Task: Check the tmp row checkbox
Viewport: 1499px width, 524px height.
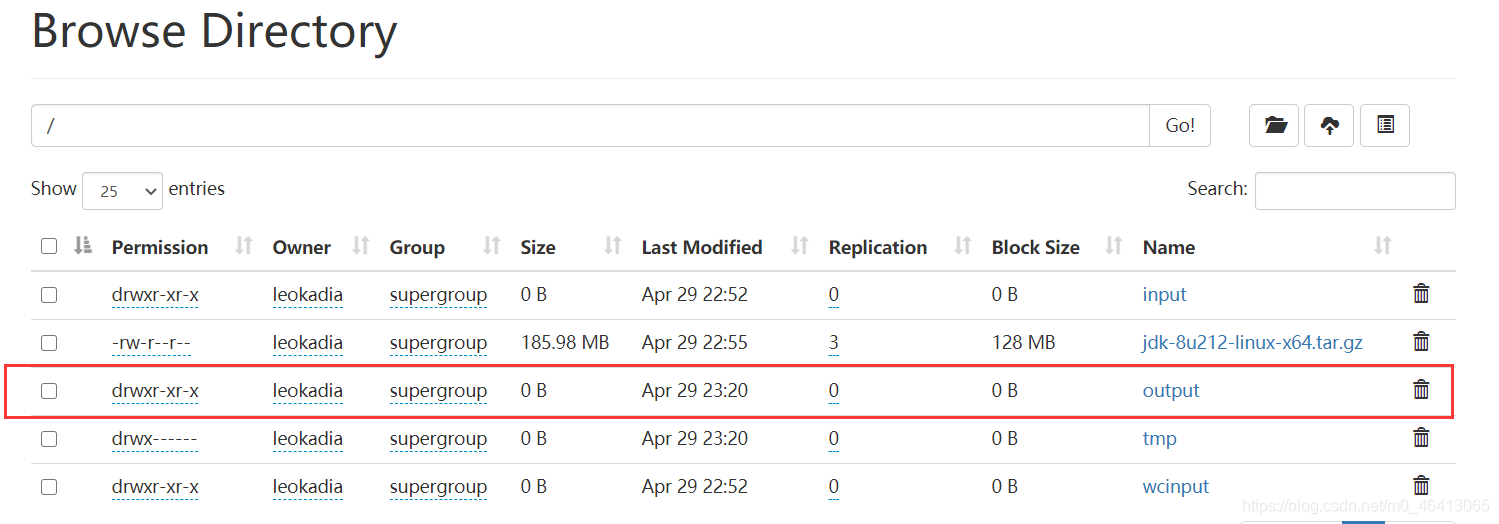Action: [x=49, y=439]
